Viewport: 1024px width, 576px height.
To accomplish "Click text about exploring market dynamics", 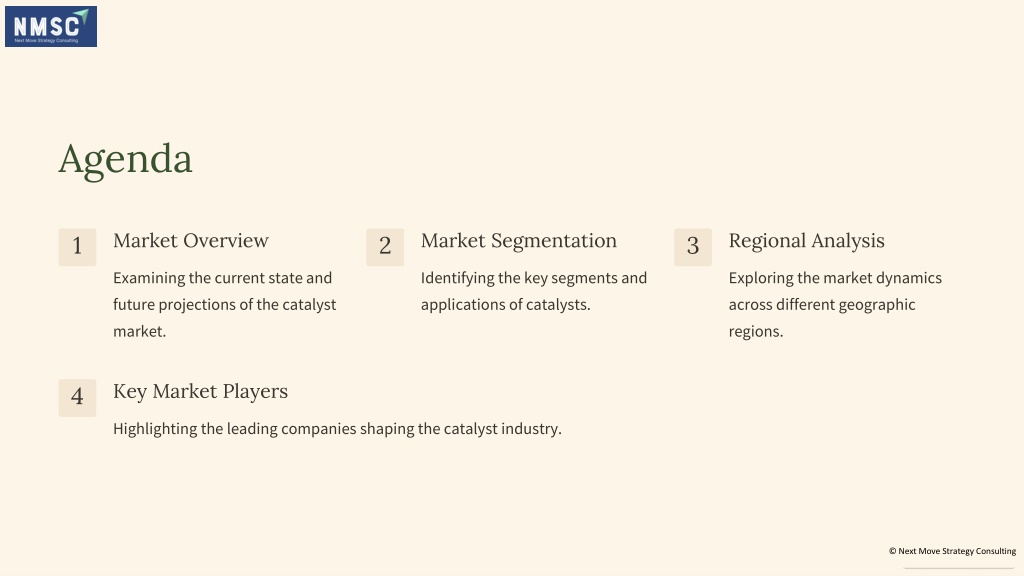I will click(835, 304).
